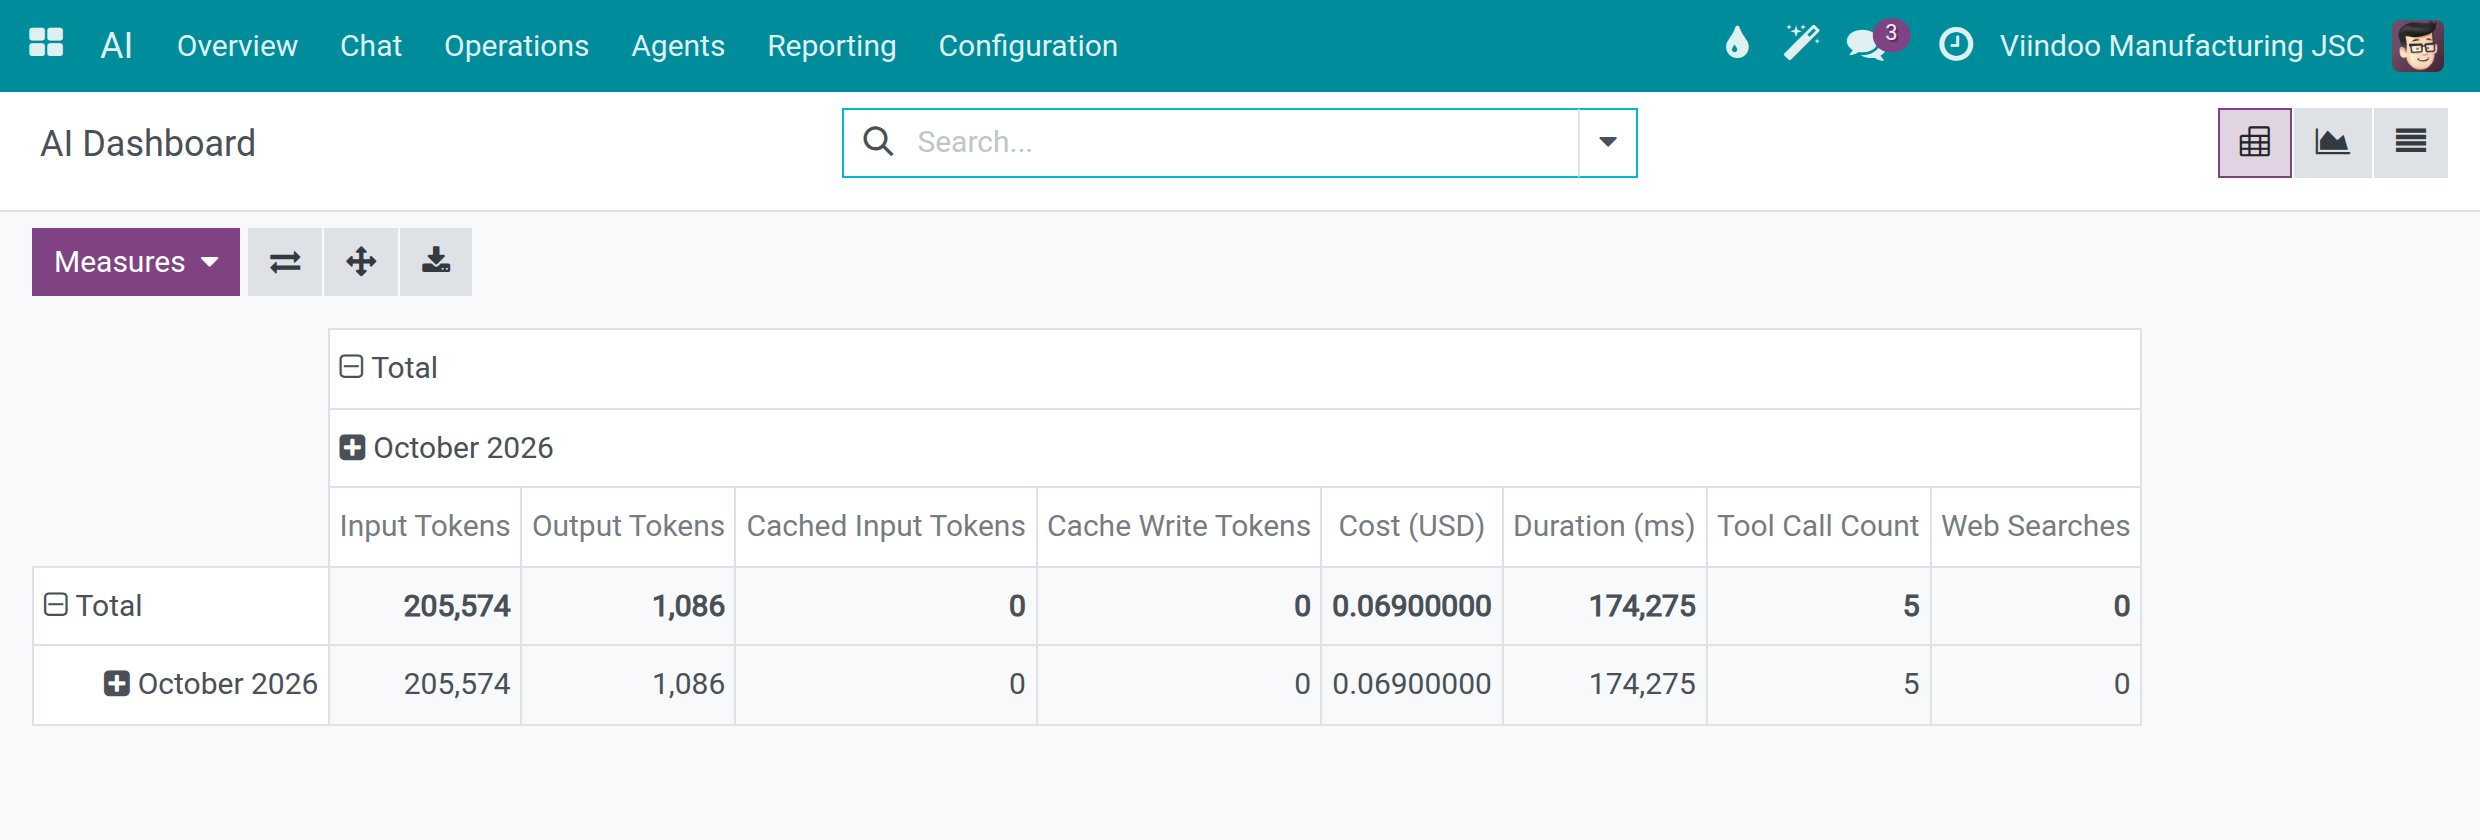Switch to the pivot table view
Screen dimensions: 2480x840
point(2254,142)
